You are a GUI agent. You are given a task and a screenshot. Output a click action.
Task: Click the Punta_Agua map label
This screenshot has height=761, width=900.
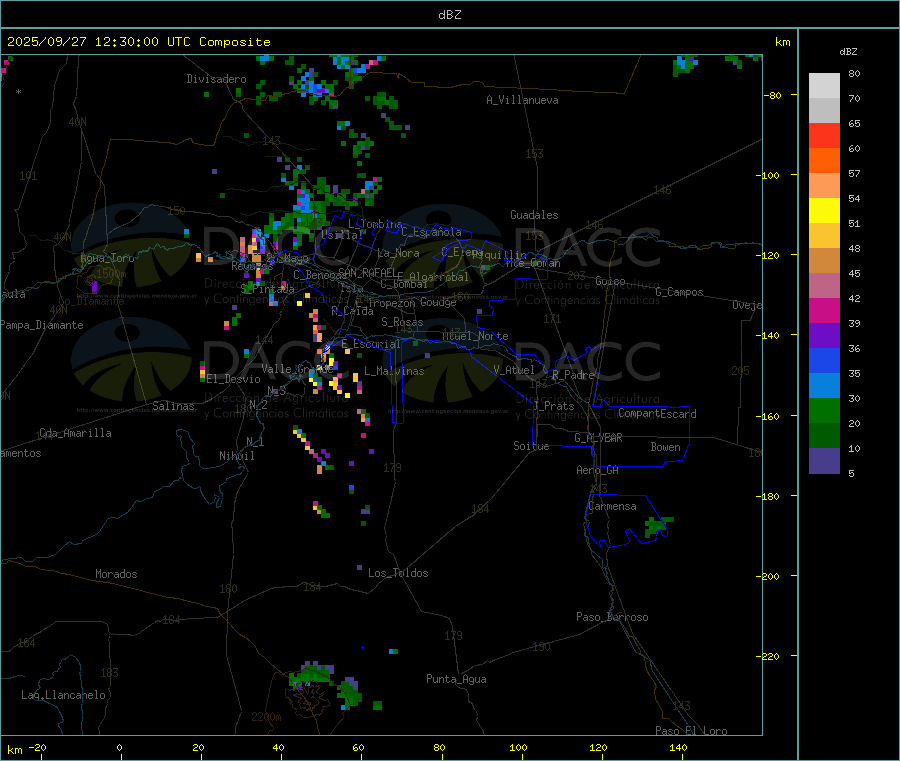[456, 679]
